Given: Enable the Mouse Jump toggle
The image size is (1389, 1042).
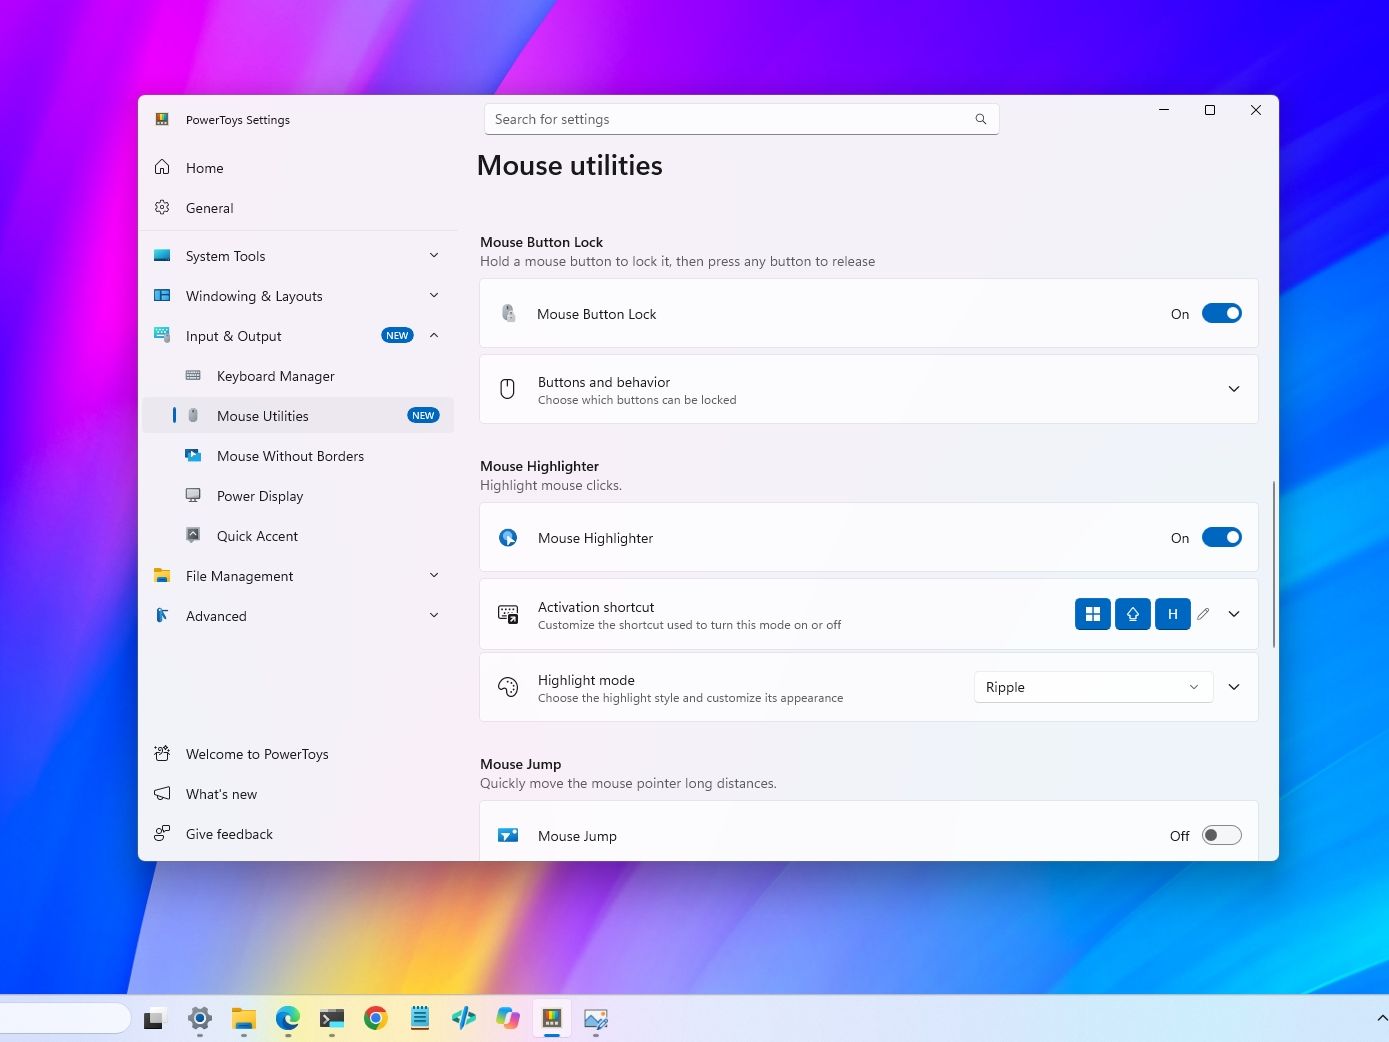Looking at the screenshot, I should (x=1222, y=835).
